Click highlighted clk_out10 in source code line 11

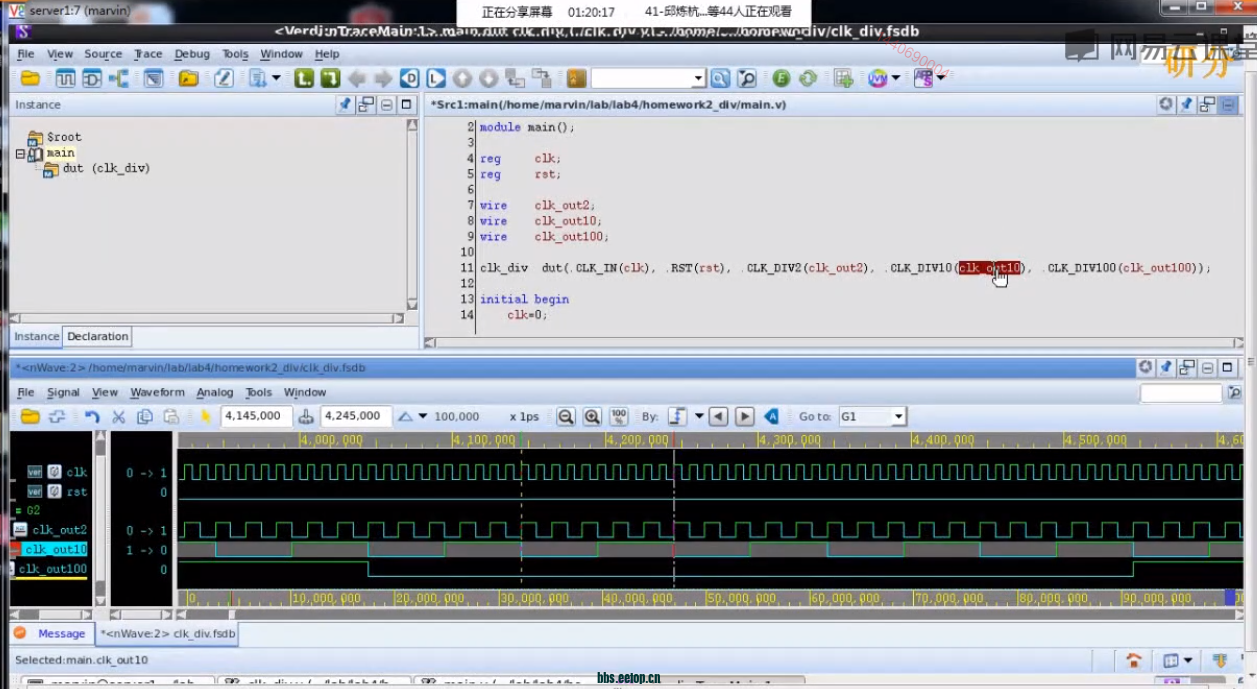click(990, 268)
